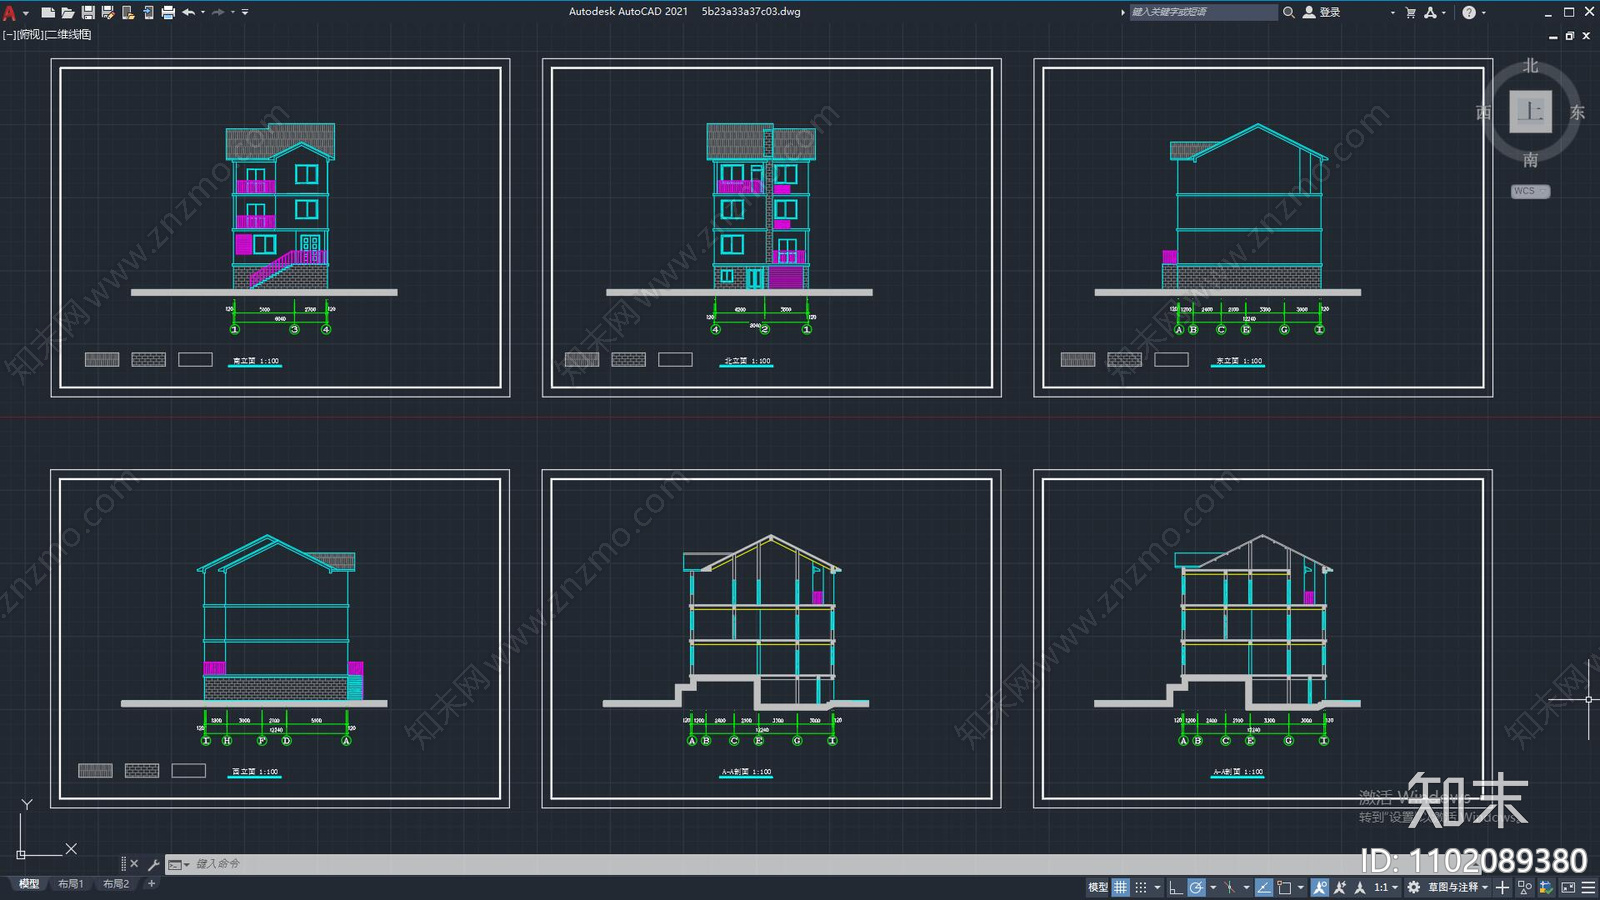The height and width of the screenshot is (900, 1600).
Task: Save the drawing using the Save icon
Action: coord(88,12)
